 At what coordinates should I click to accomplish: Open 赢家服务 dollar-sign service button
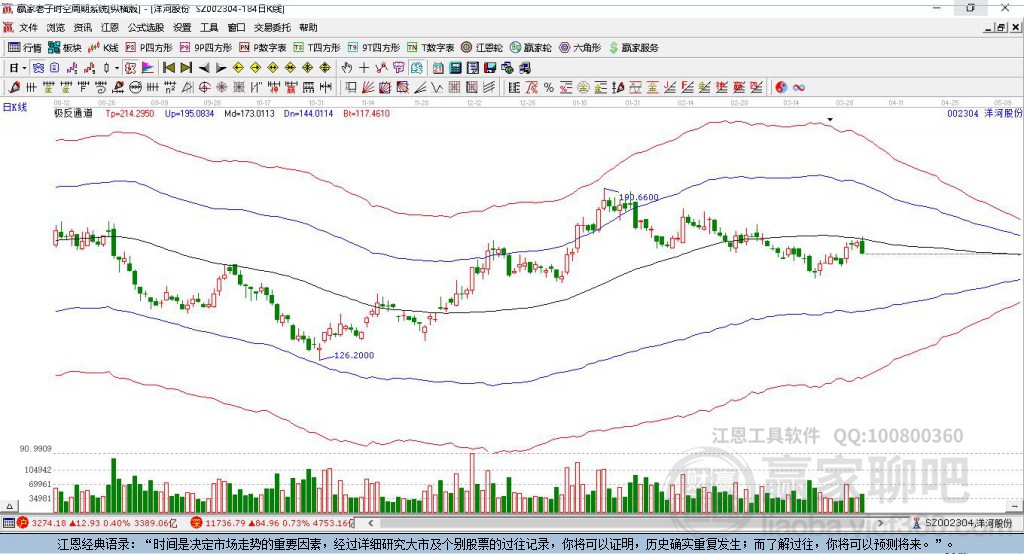634,48
